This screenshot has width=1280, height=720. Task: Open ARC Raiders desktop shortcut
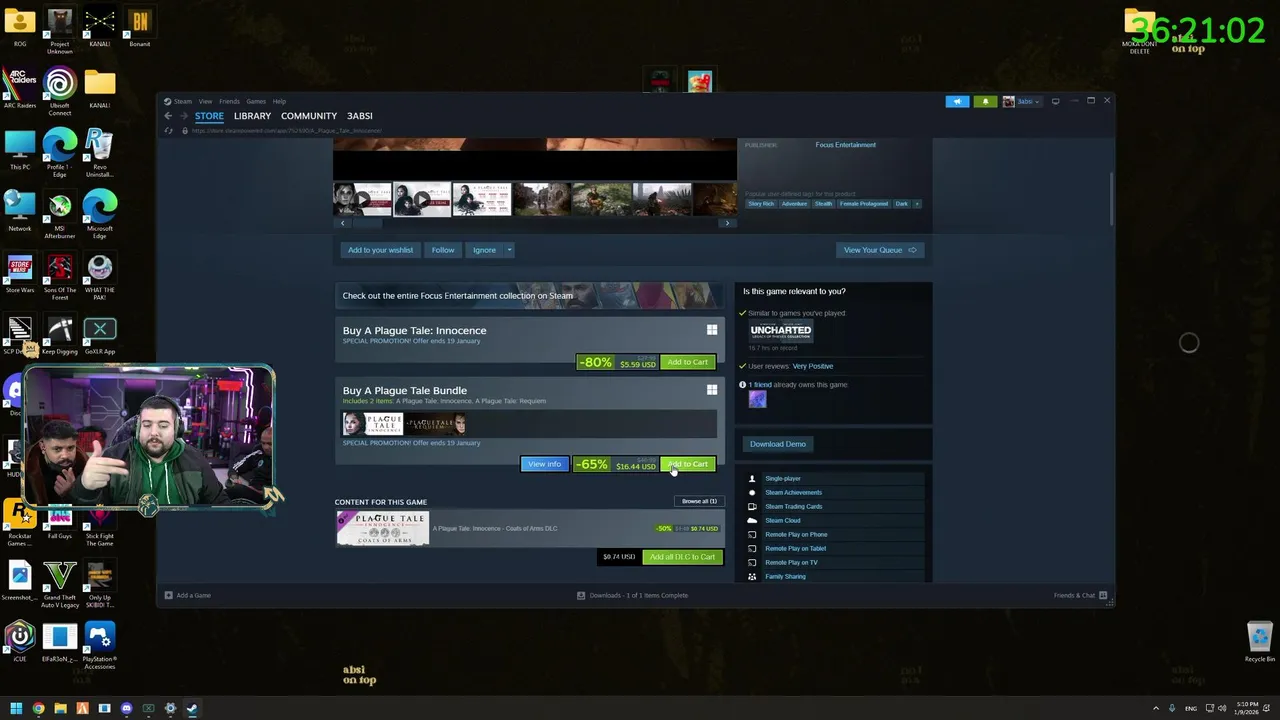pyautogui.click(x=20, y=88)
